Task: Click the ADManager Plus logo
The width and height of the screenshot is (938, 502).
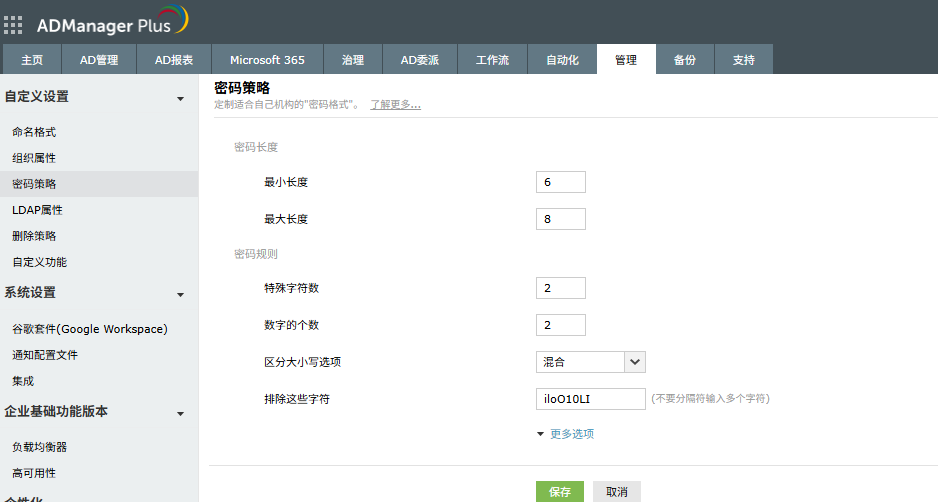Action: (112, 21)
